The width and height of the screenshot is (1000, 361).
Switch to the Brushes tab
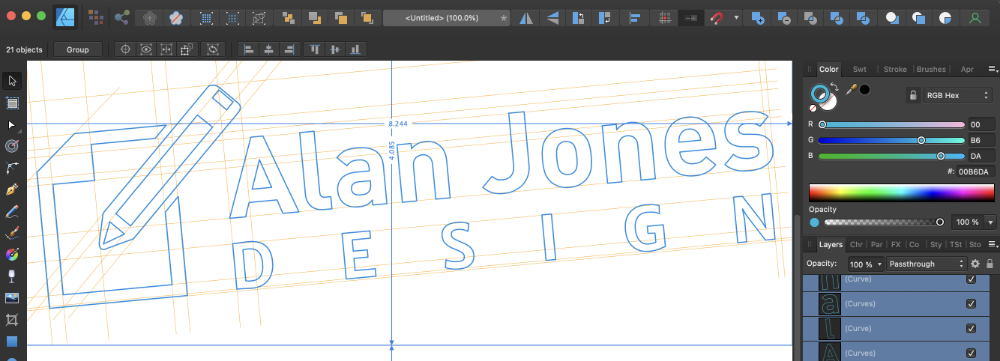click(931, 69)
